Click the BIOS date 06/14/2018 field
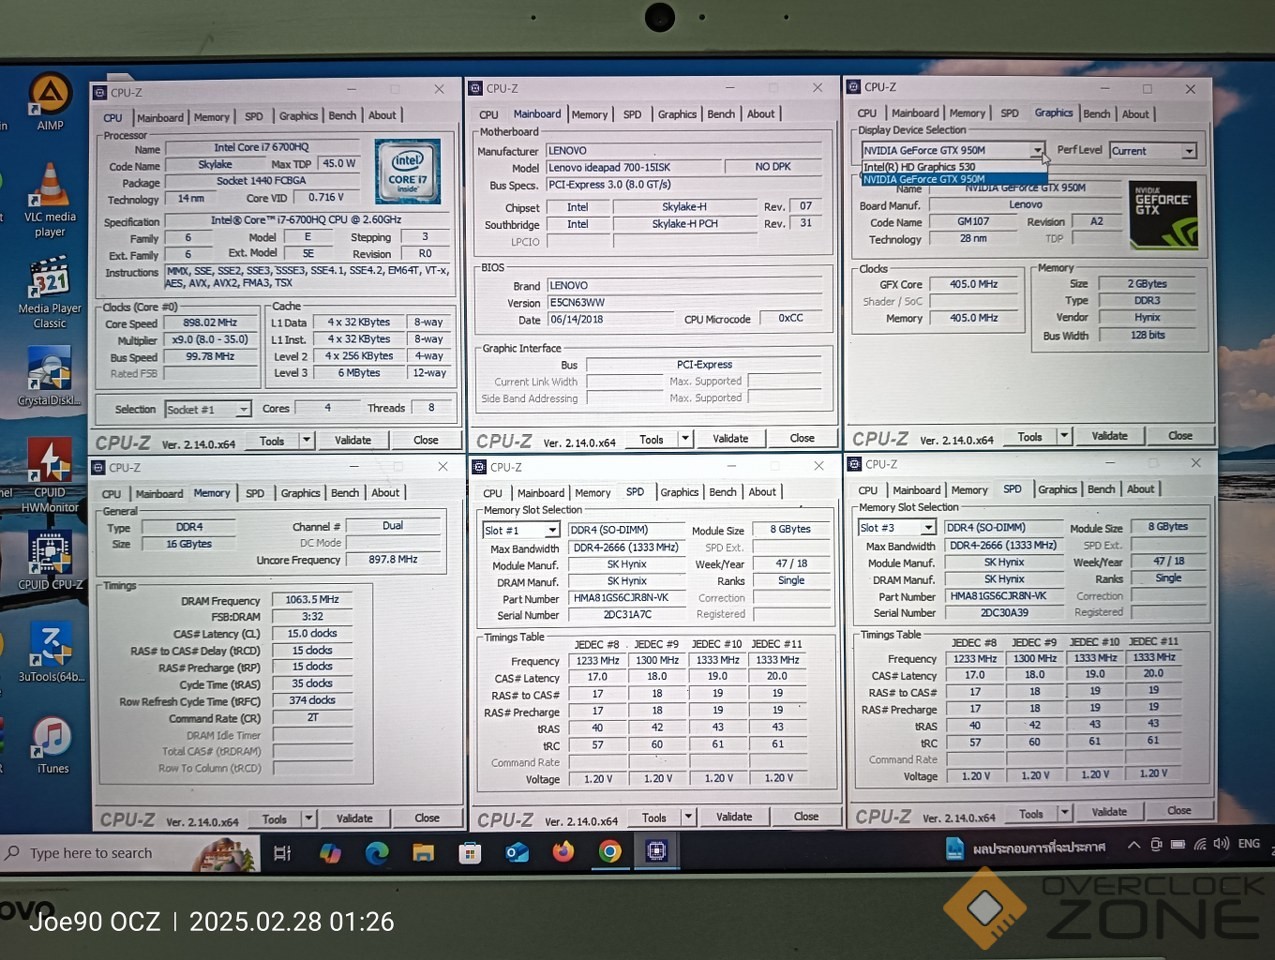The image size is (1275, 960). [611, 320]
